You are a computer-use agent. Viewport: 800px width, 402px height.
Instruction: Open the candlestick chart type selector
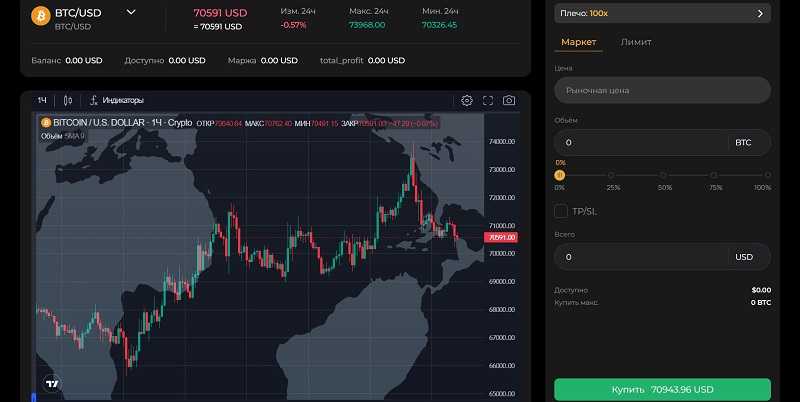[x=68, y=100]
